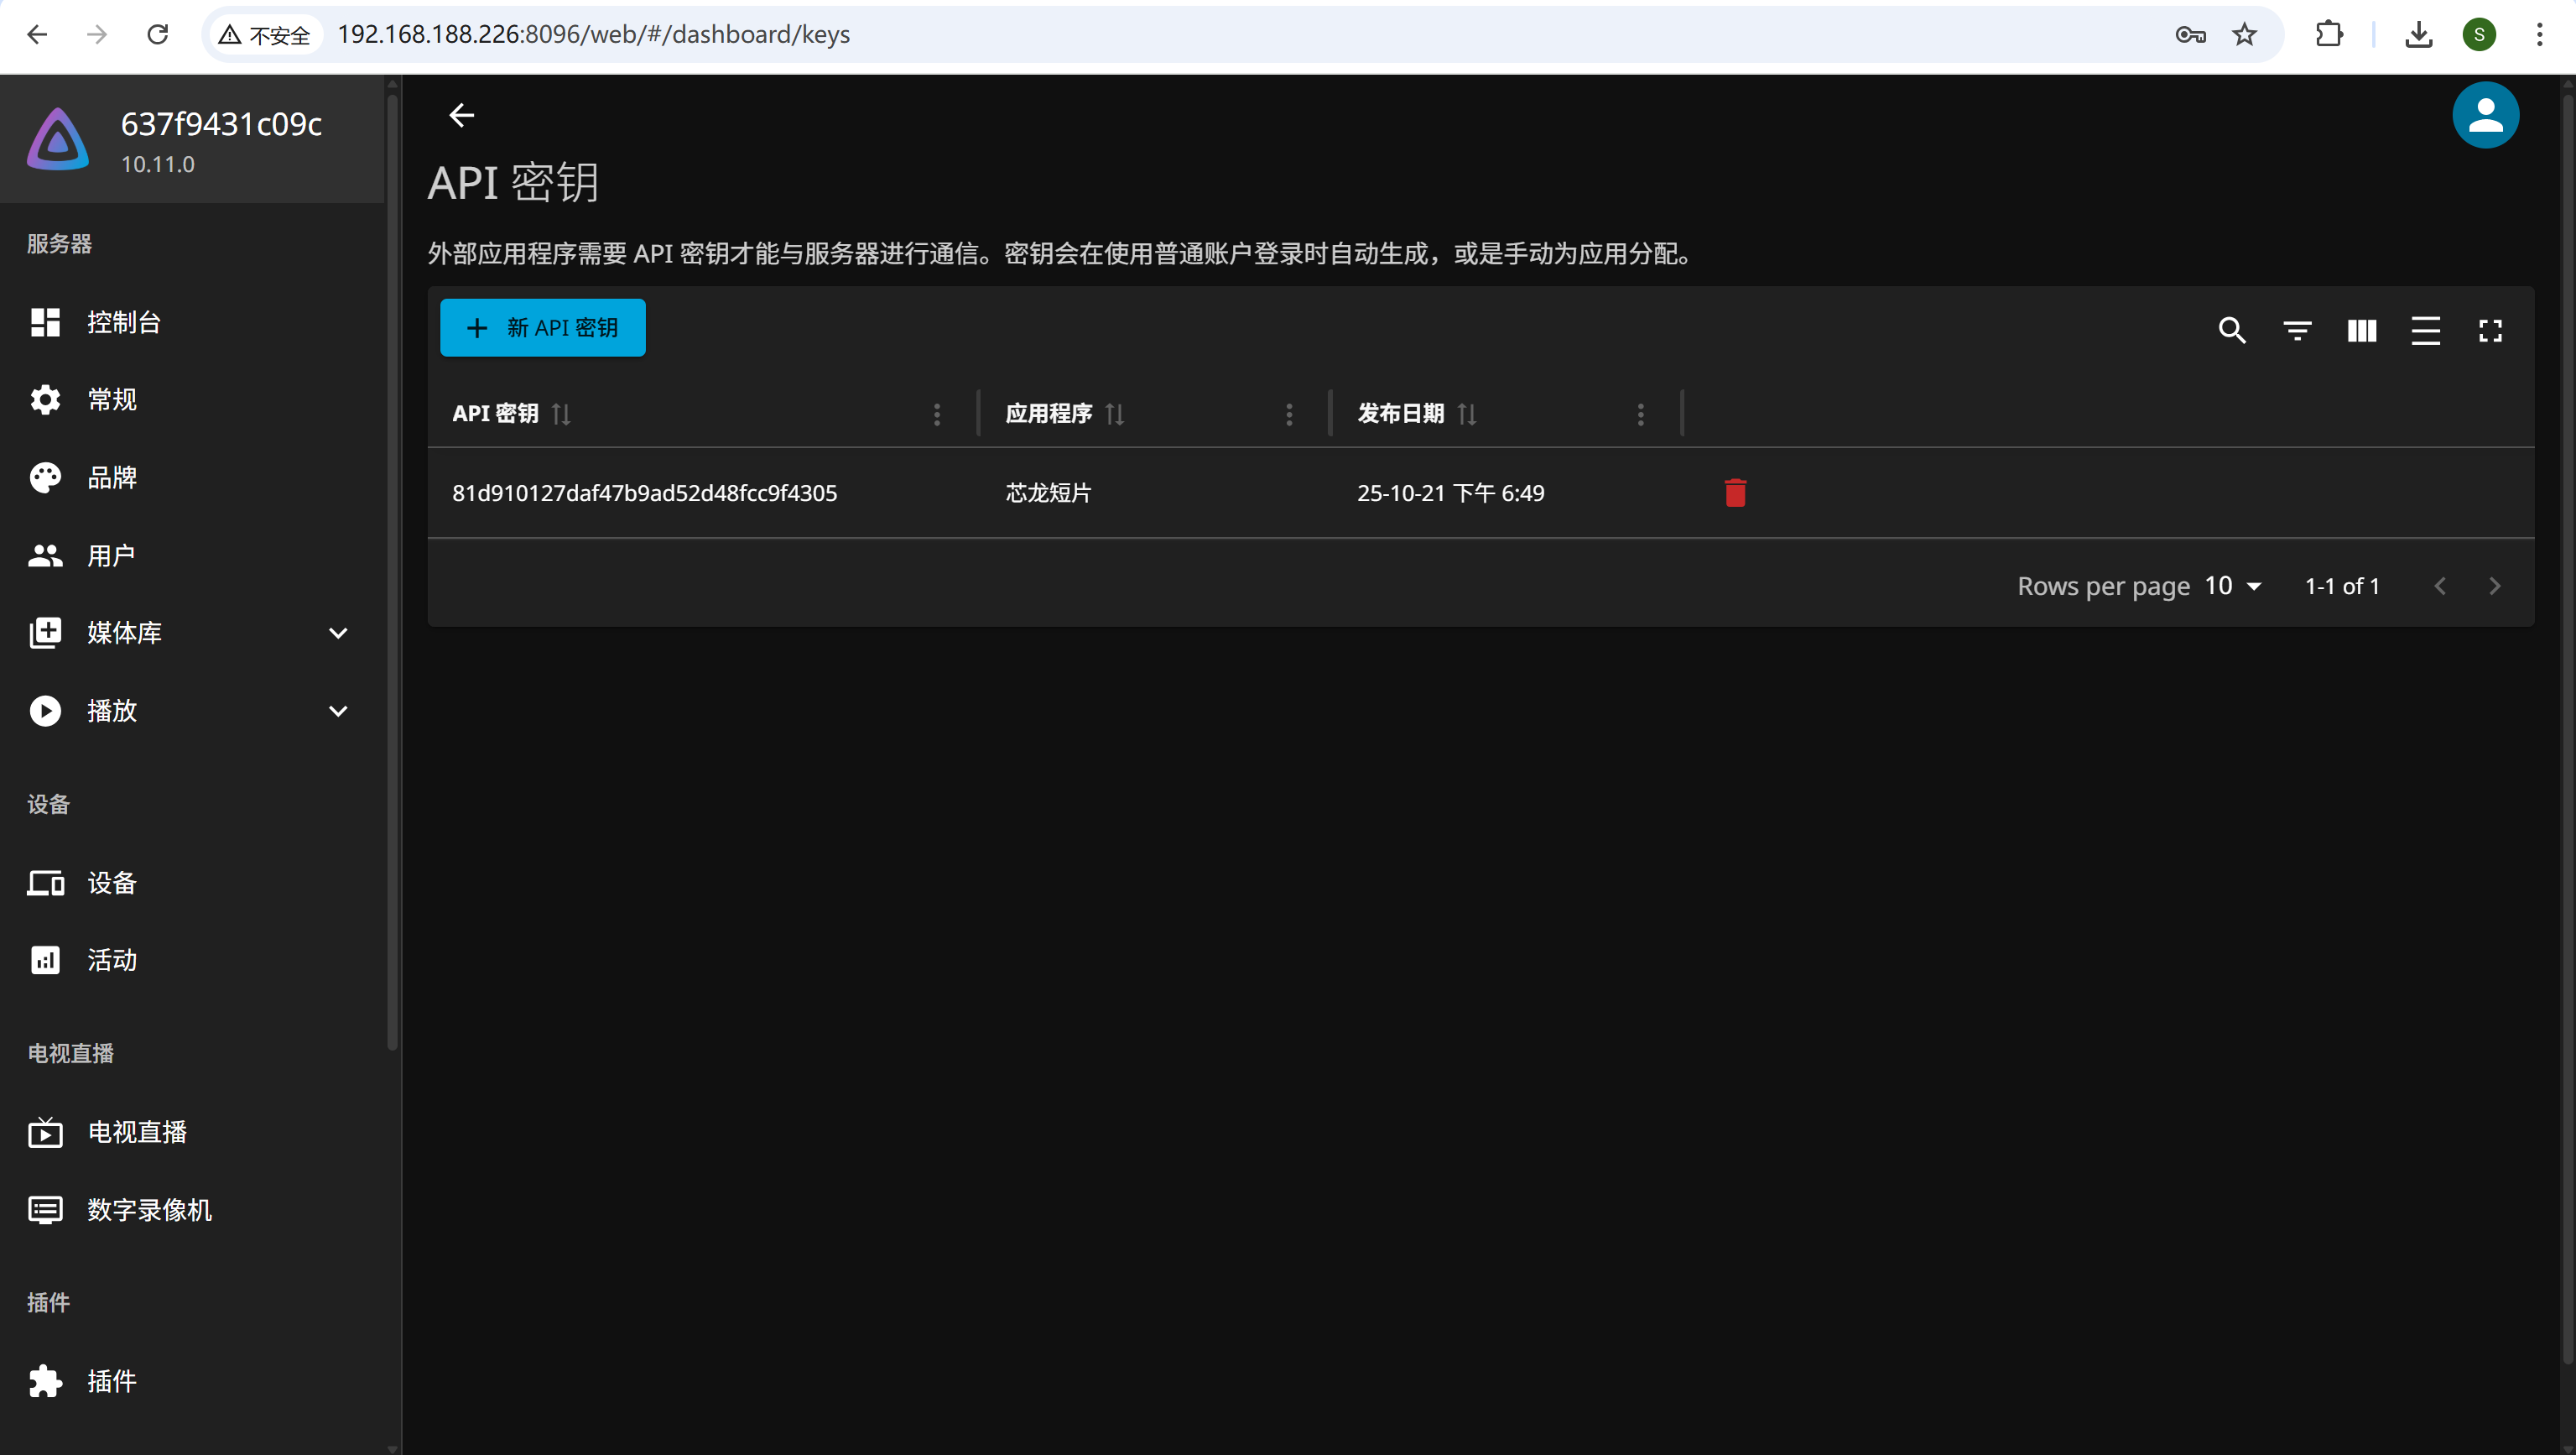Open 应用程序 column actions menu
The width and height of the screenshot is (2576, 1455).
coord(1289,413)
